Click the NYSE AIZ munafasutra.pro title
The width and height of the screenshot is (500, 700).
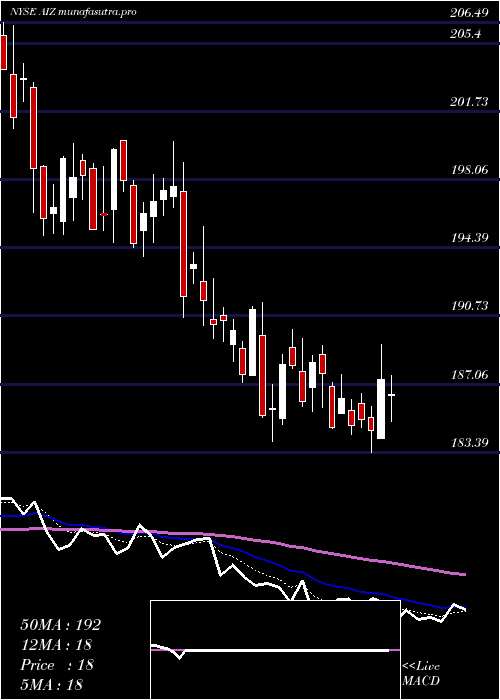coord(73,12)
